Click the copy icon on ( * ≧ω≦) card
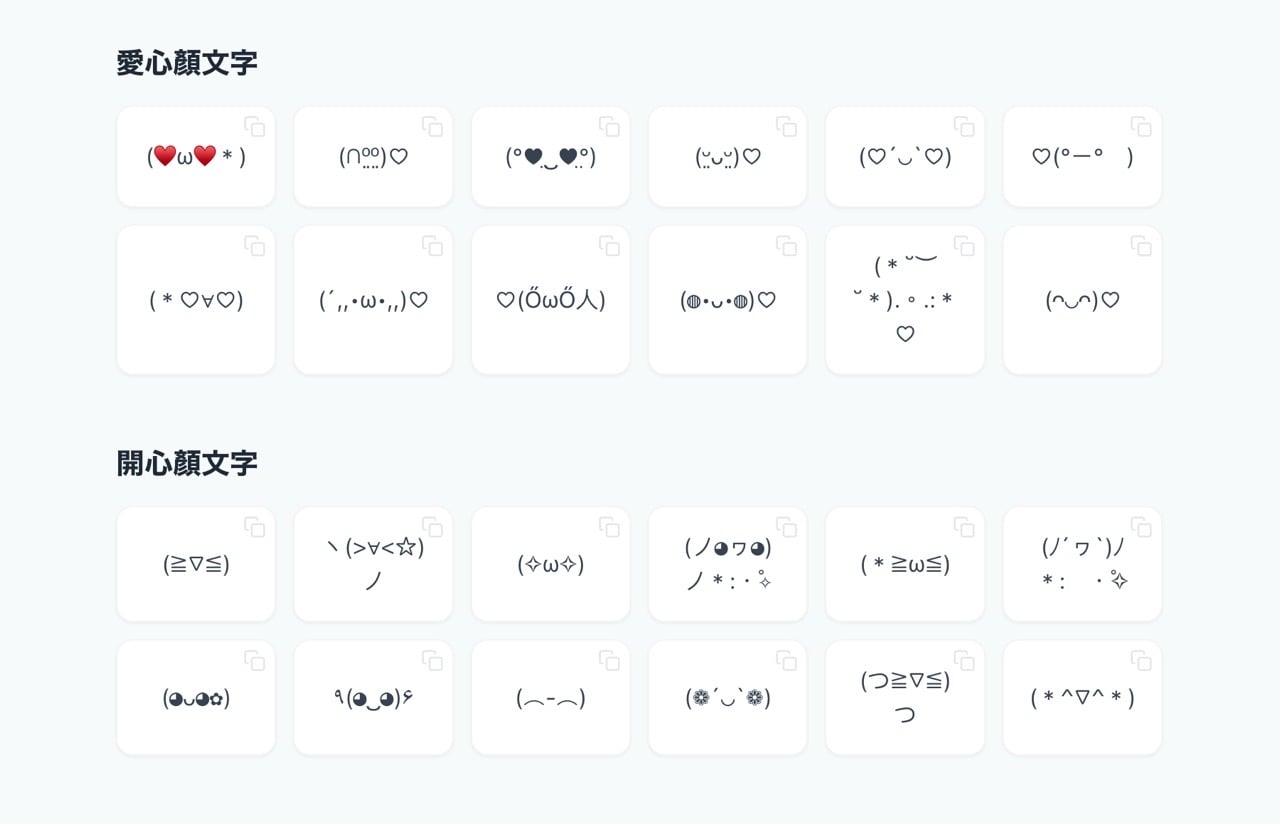This screenshot has width=1280, height=824. (964, 528)
